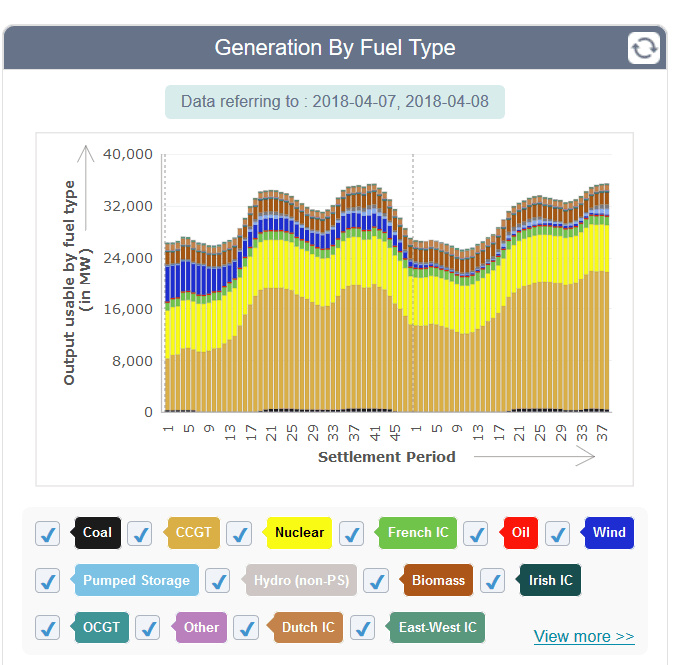Toggle the CCGT checkbox
Image resolution: width=678 pixels, height=665 pixels.
point(140,534)
